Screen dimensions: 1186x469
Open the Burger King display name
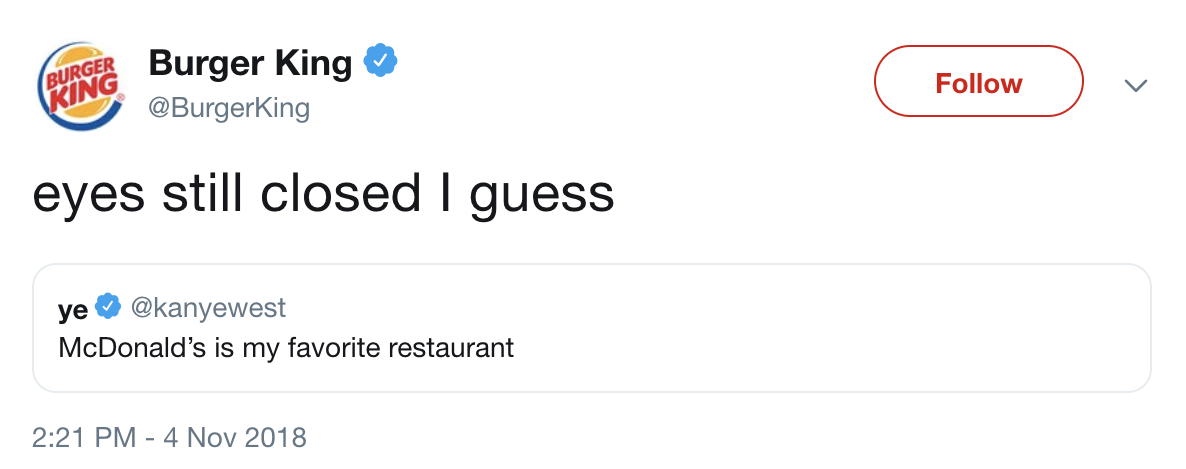tap(250, 64)
